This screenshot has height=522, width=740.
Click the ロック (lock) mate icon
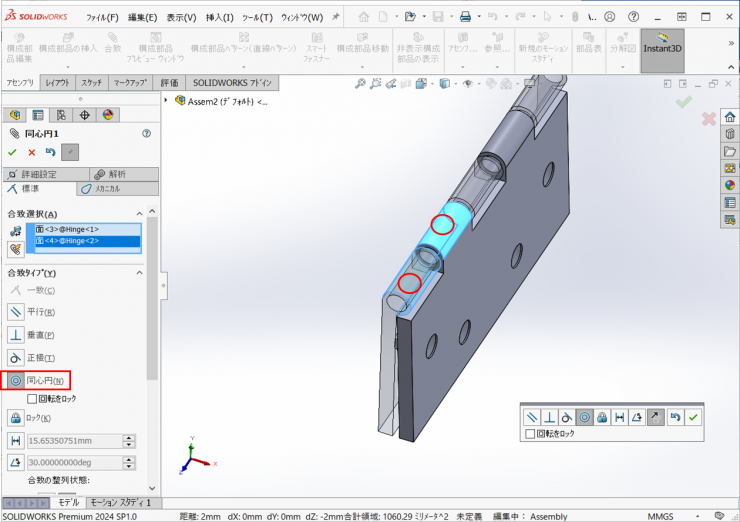(16, 418)
